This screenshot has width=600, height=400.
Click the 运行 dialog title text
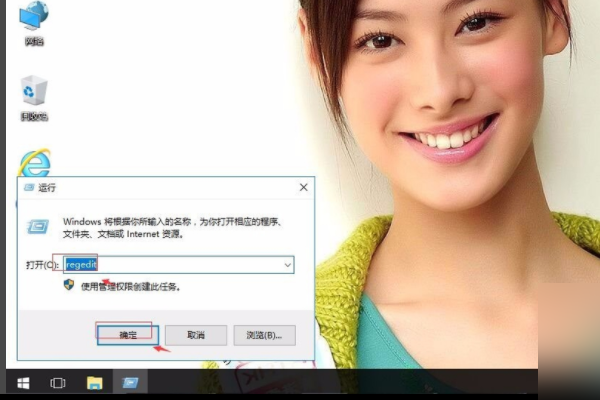point(47,188)
